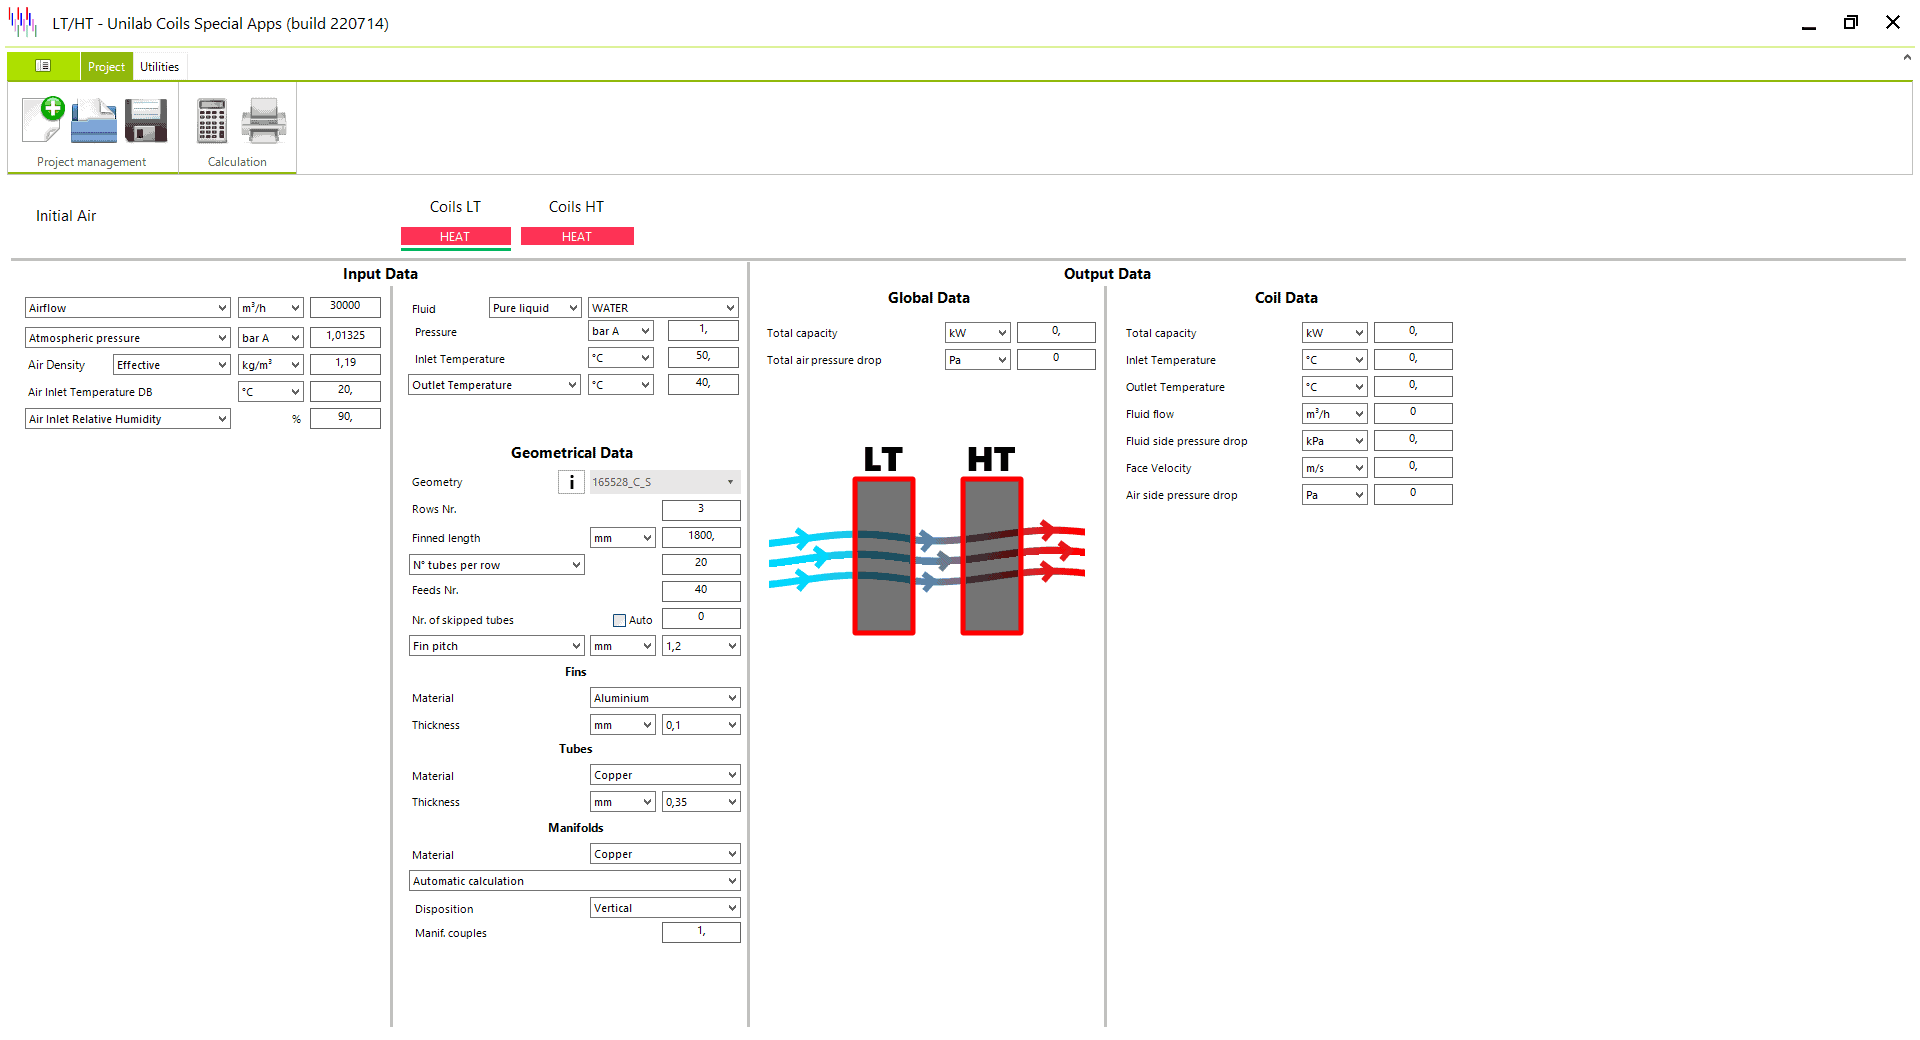The image size is (1920, 1040).
Task: Open an existing project using the folder icon
Action: coord(93,119)
